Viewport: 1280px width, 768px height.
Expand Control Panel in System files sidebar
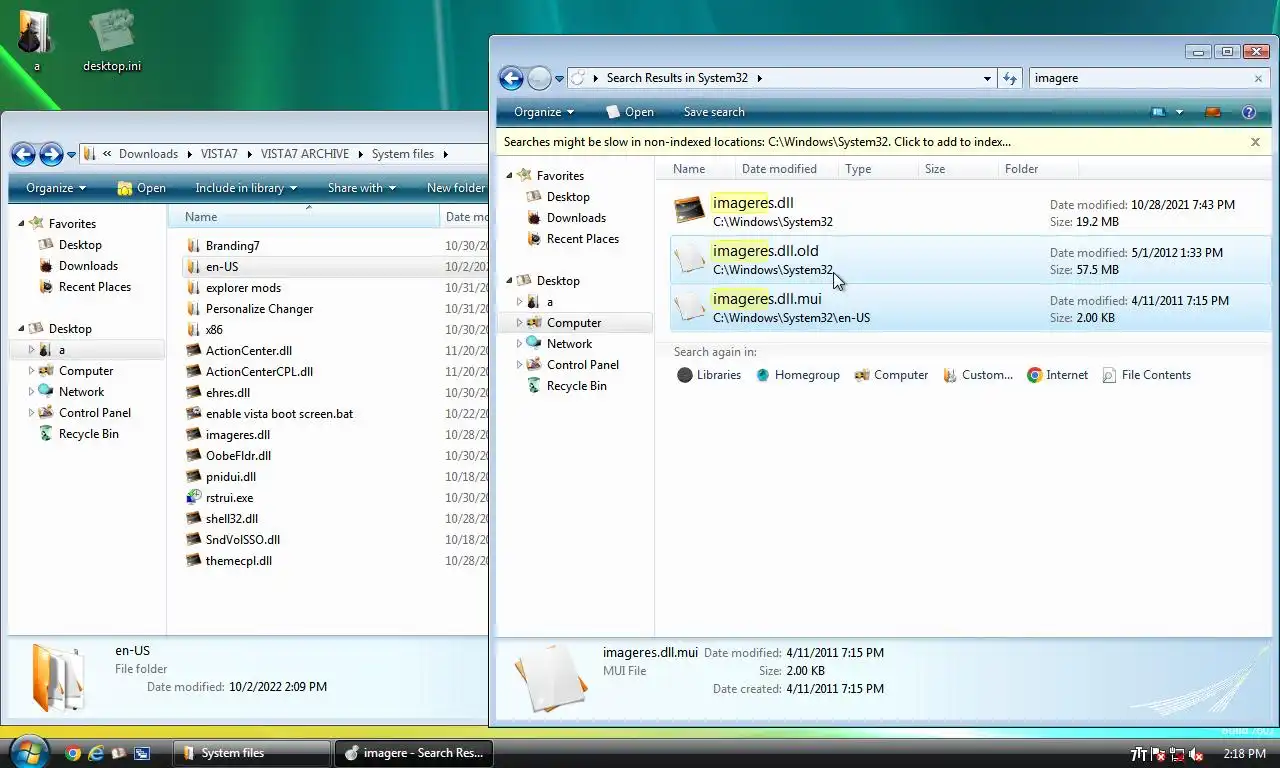pyautogui.click(x=32, y=413)
